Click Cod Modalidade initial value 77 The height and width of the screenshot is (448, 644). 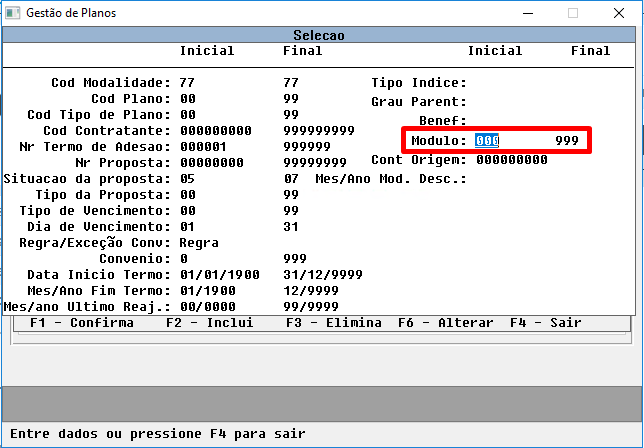(x=187, y=83)
